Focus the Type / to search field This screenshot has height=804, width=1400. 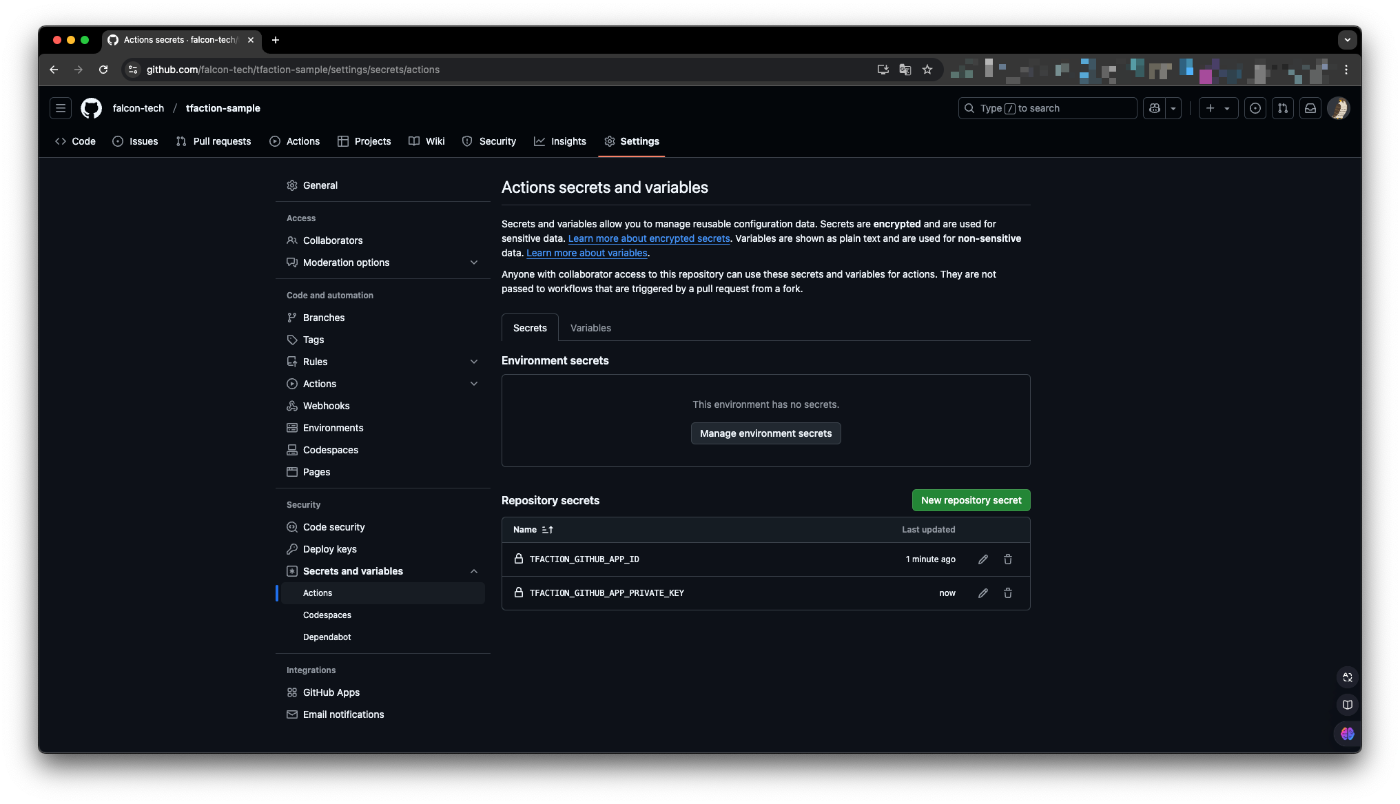click(x=1047, y=108)
